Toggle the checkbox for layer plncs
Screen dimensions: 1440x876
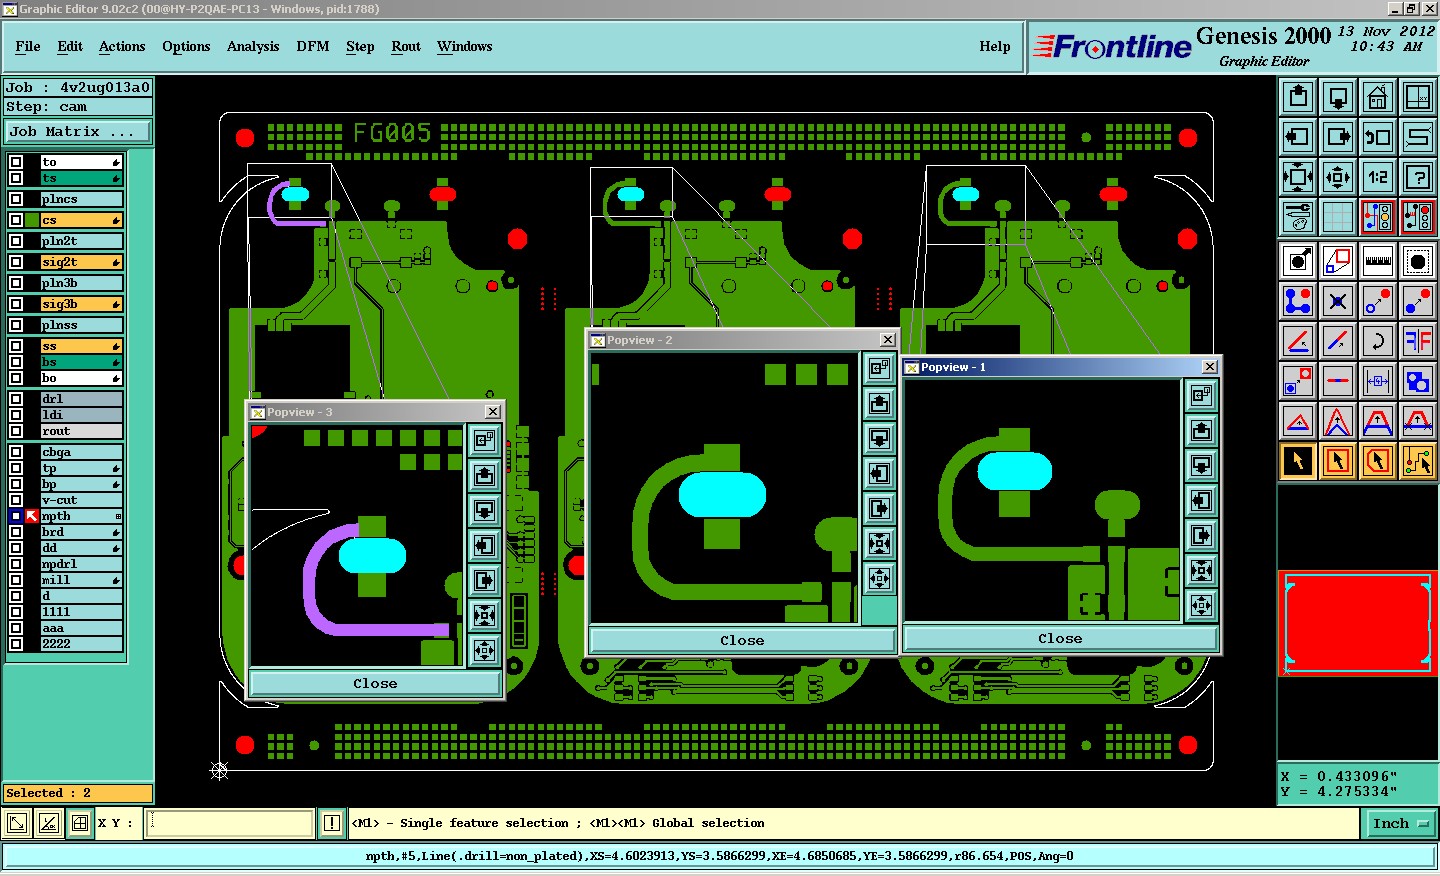(x=16, y=199)
